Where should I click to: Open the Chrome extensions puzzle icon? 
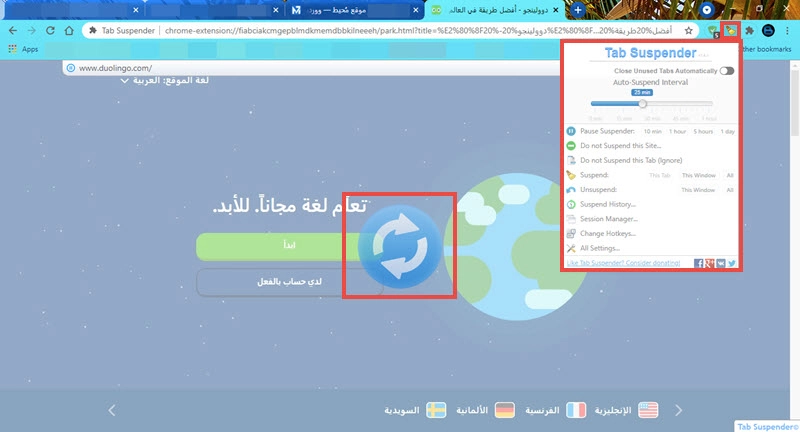749,31
